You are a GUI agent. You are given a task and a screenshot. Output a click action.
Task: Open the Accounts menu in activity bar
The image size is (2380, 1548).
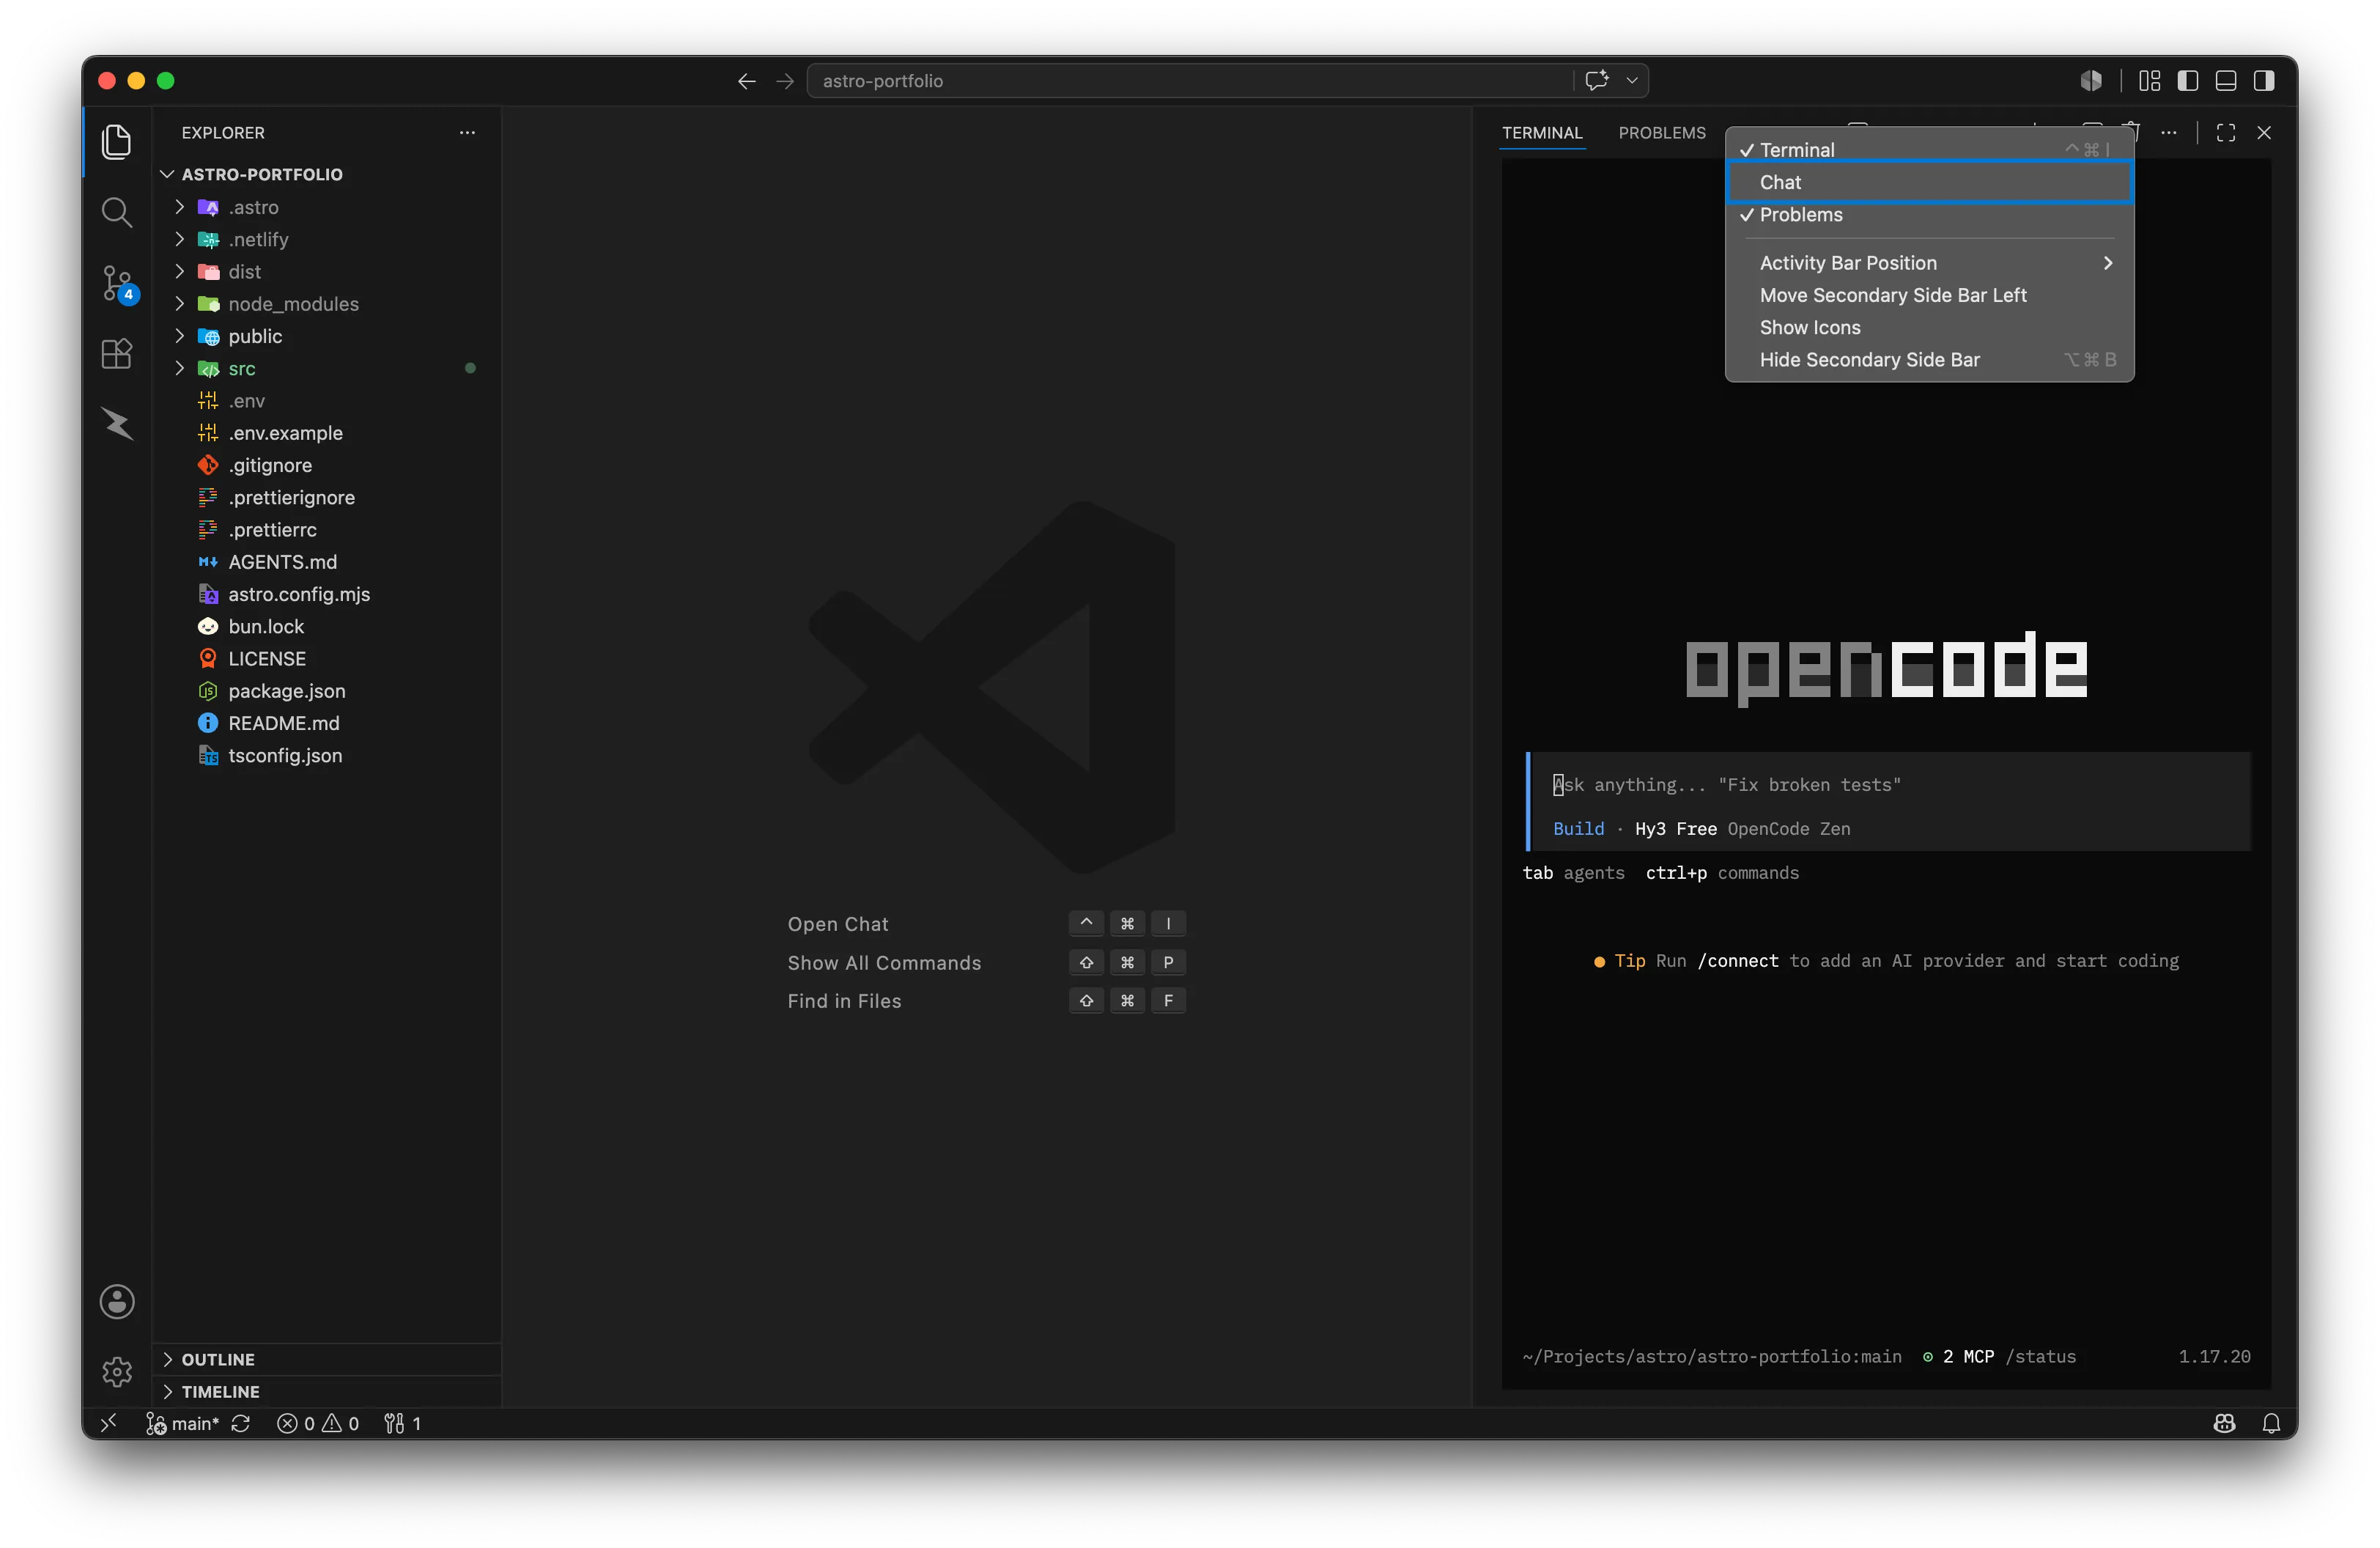(117, 1301)
